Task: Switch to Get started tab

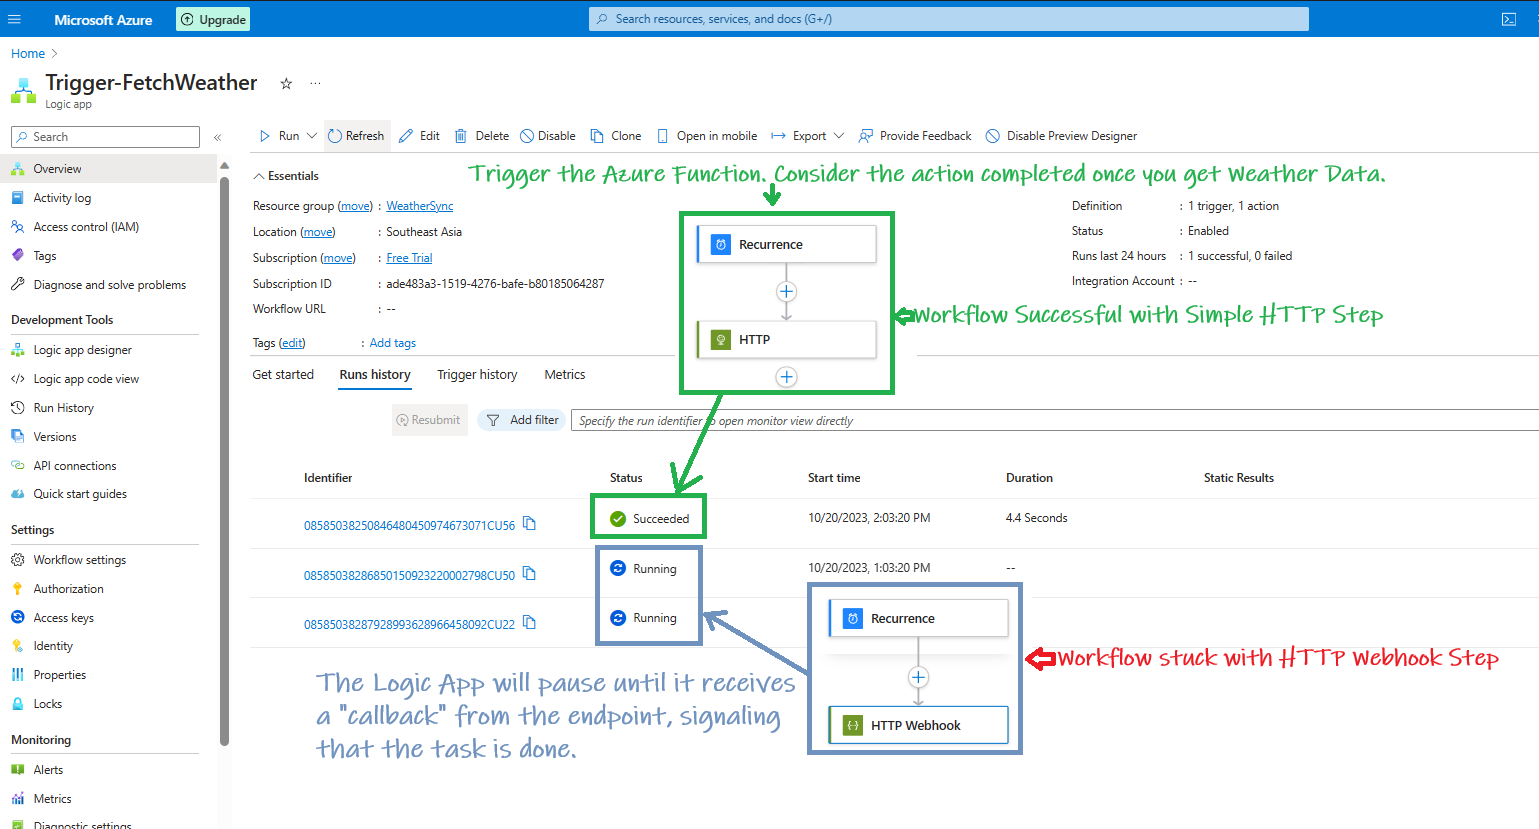Action: tap(283, 375)
